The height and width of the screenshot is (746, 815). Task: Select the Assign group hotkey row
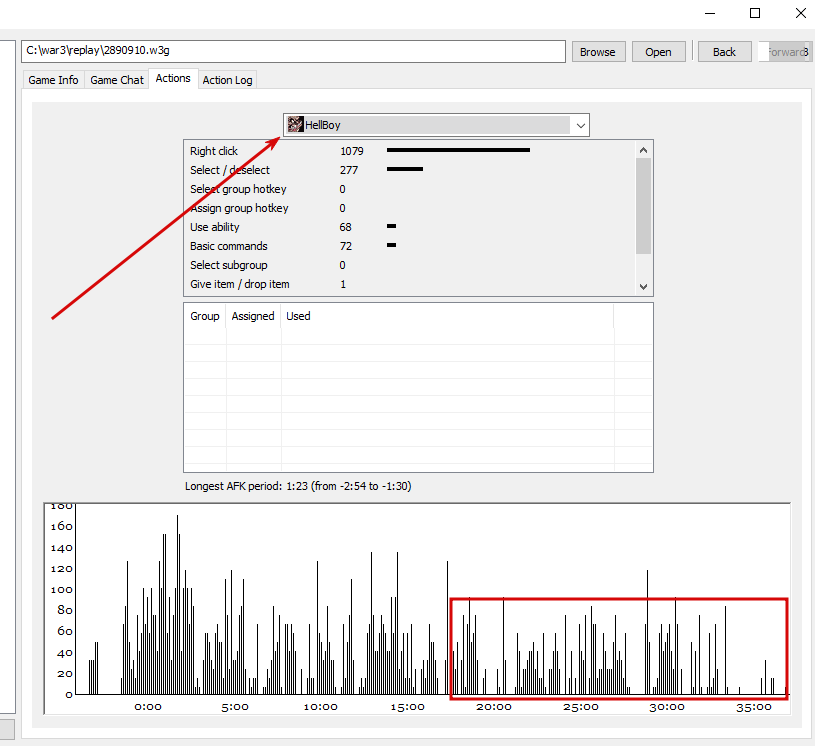click(x=410, y=208)
